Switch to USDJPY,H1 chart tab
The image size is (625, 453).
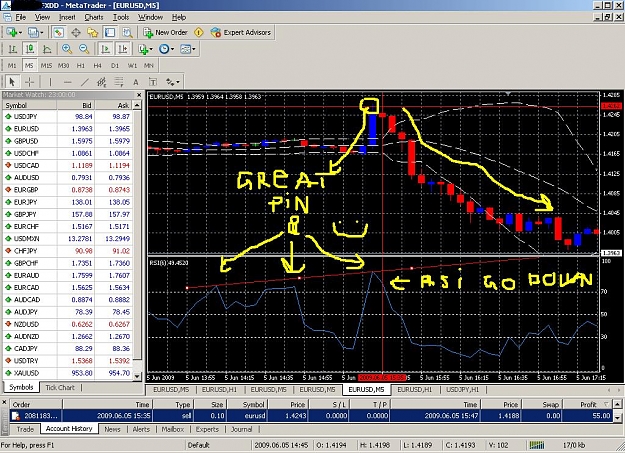click(462, 390)
